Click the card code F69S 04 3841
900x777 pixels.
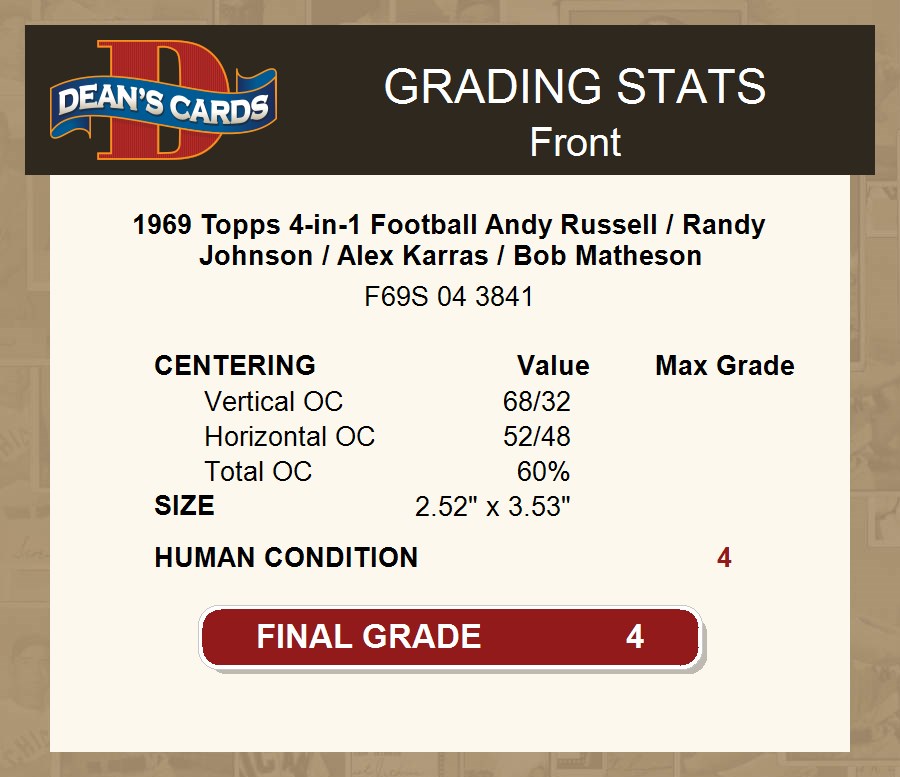click(448, 297)
